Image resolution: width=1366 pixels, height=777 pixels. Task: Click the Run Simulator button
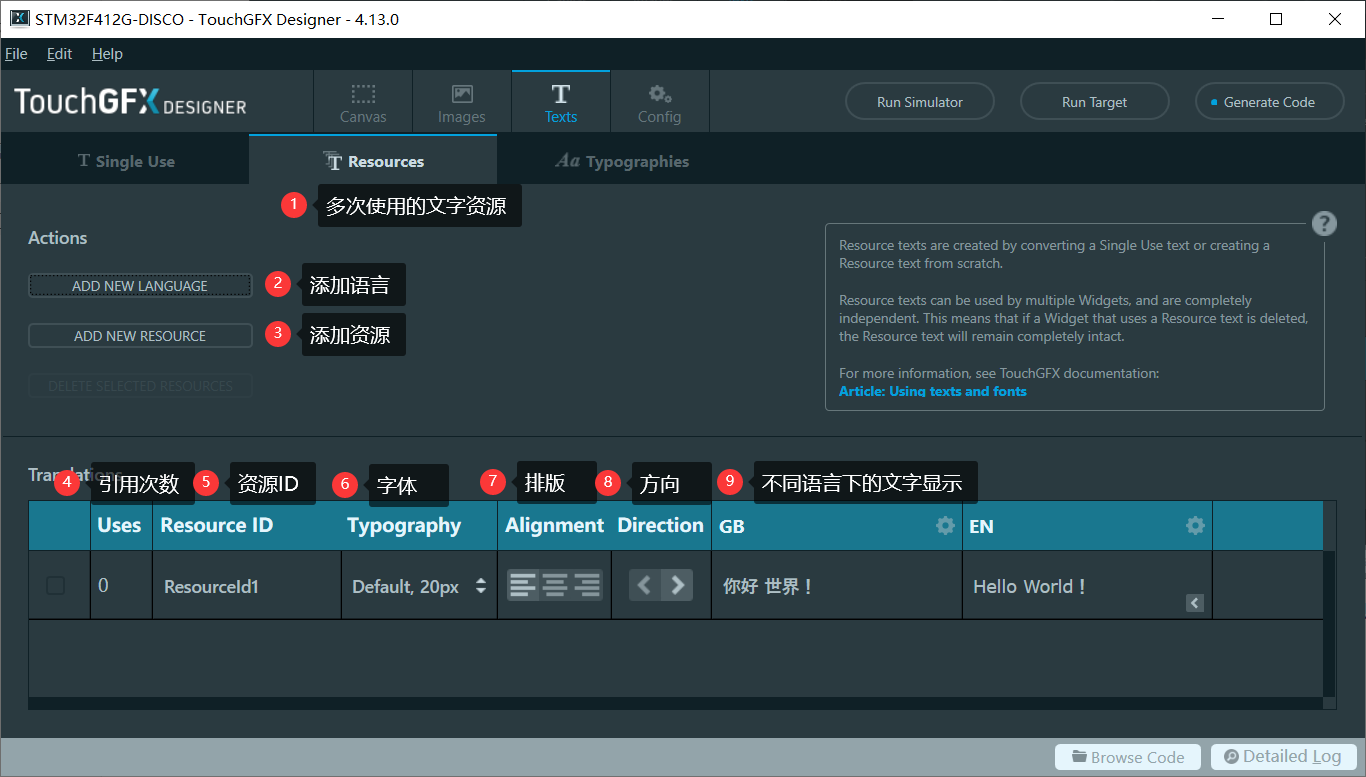(920, 102)
